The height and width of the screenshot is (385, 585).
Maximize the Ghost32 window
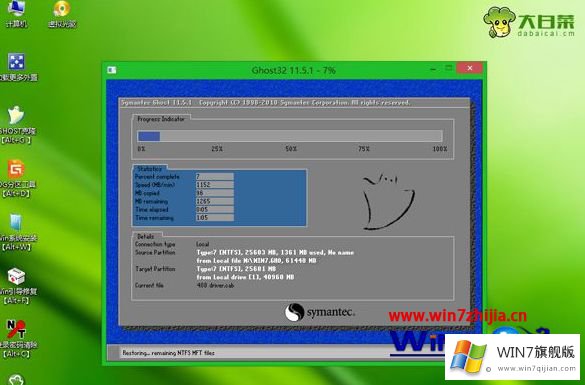(x=449, y=68)
